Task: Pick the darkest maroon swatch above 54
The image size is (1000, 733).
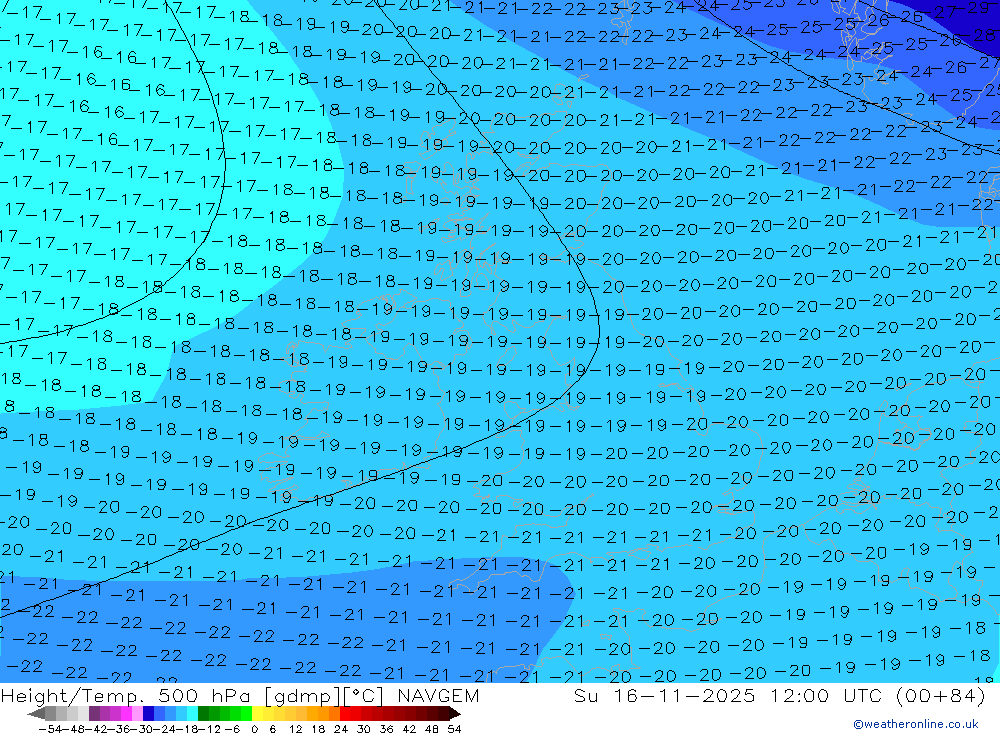Action: pos(443,713)
